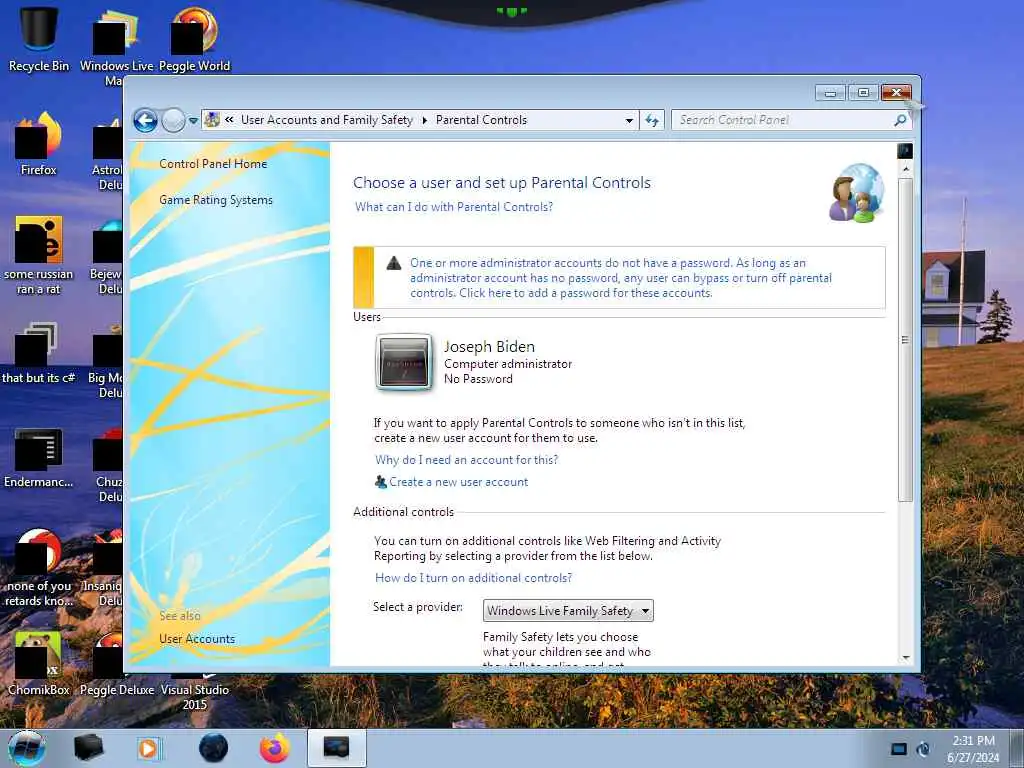1024x768 pixels.
Task: Select Joseph Biden account picture
Action: [404, 362]
